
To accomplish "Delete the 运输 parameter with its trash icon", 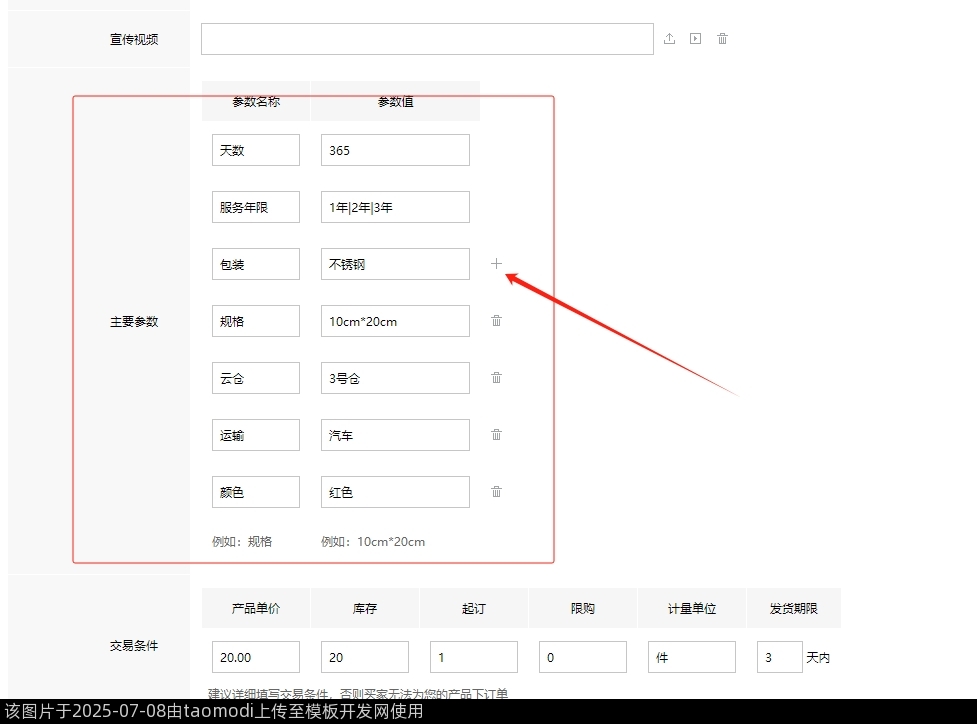I will coord(496,434).
